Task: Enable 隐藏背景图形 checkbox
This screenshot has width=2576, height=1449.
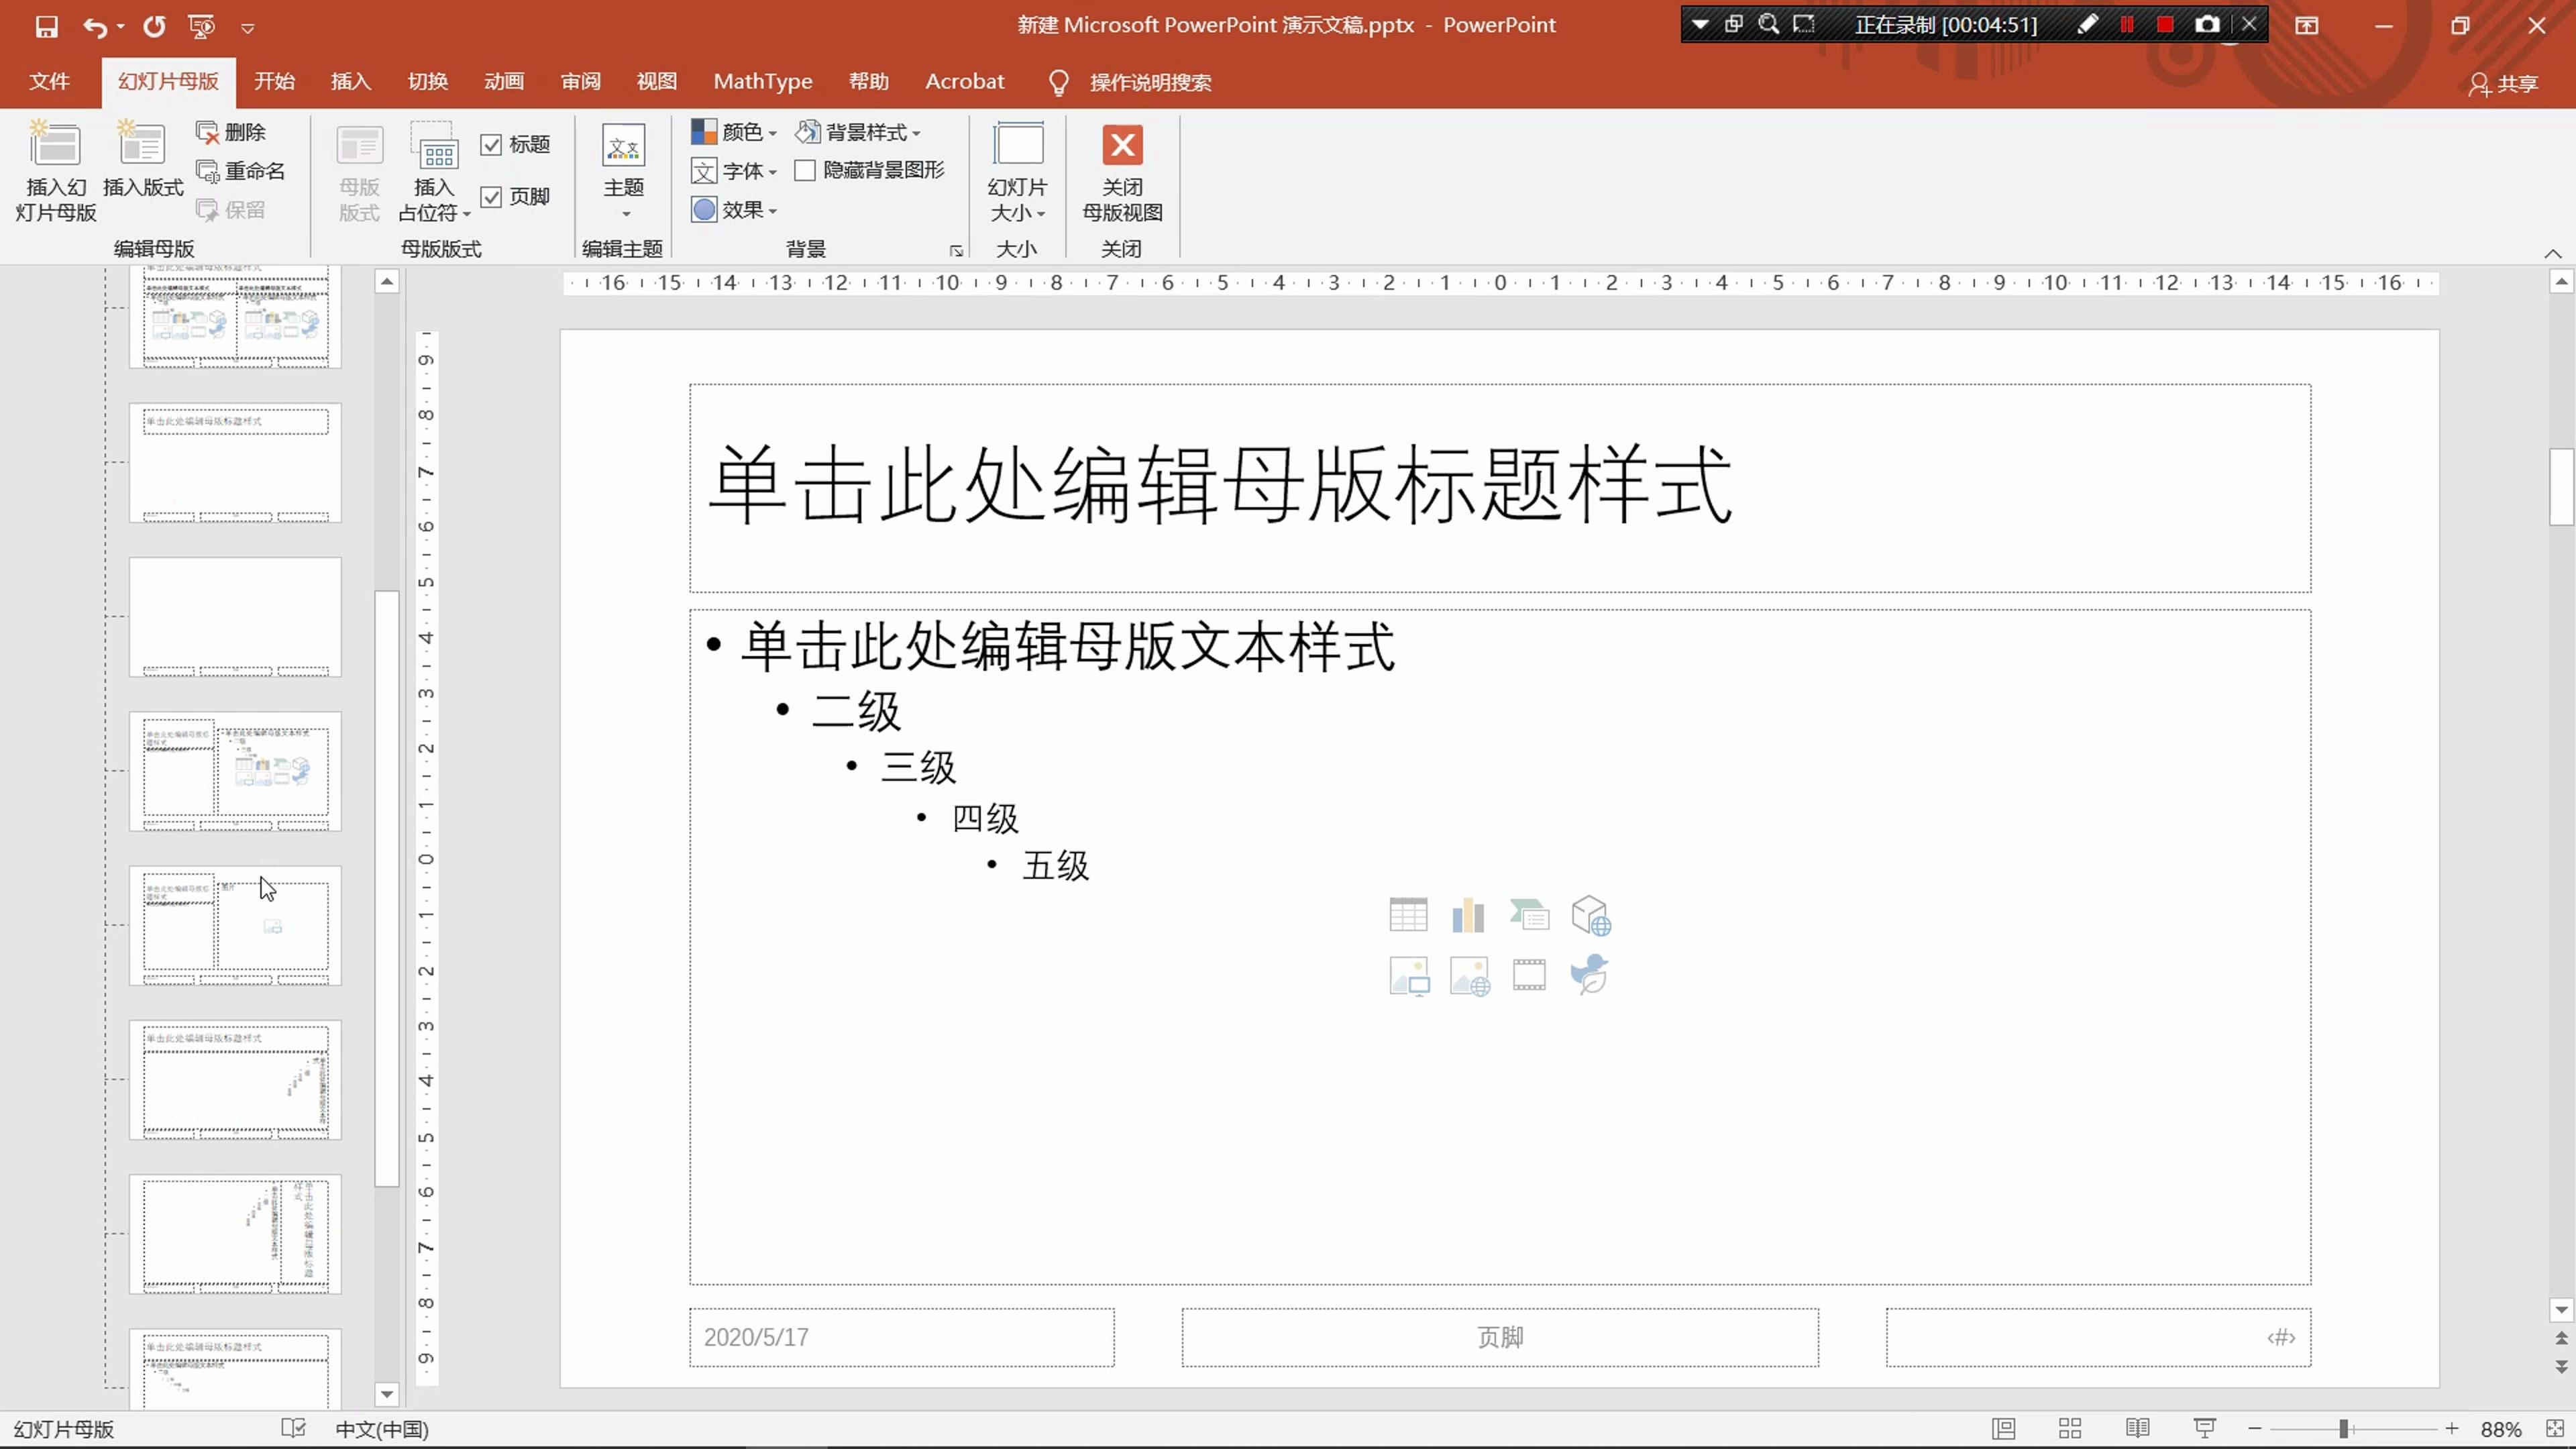Action: 805,171
